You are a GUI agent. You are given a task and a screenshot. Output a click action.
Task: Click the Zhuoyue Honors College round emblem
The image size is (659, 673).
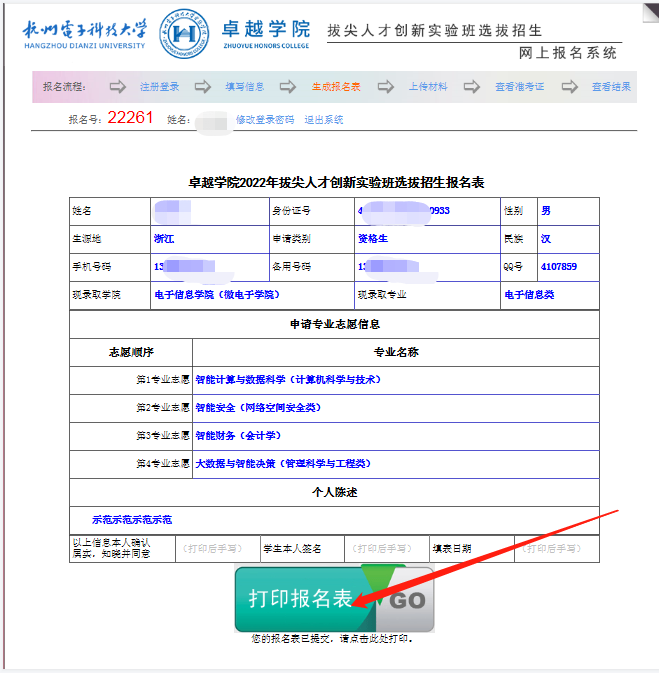pyautogui.click(x=184, y=34)
